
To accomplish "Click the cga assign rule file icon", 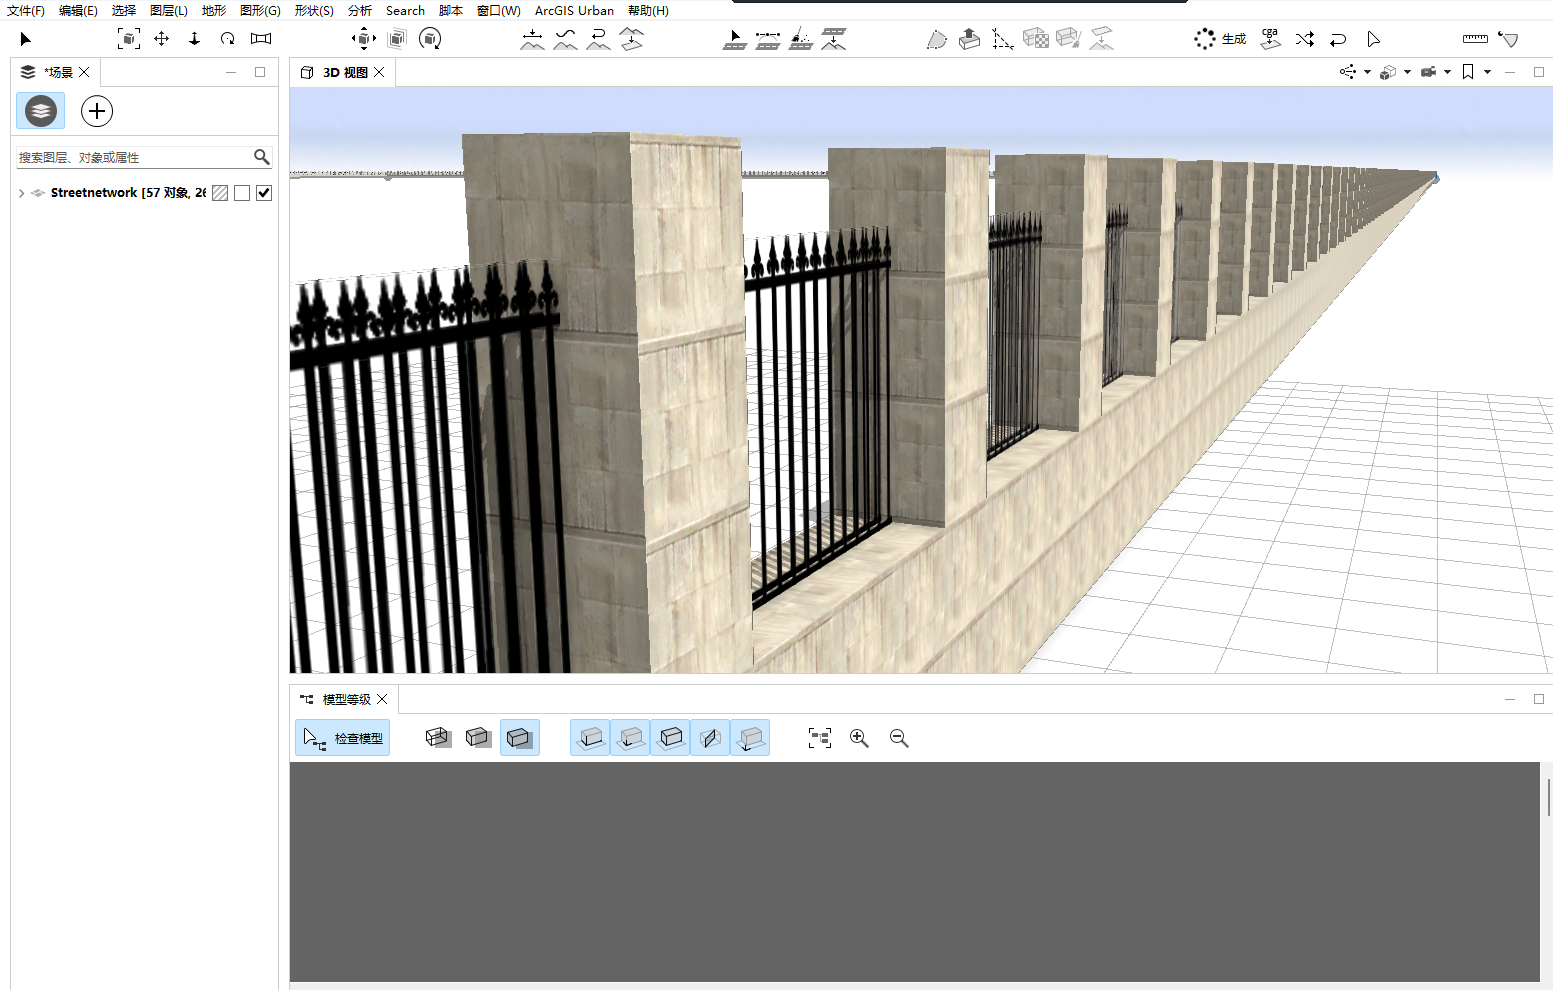I will coord(1270,39).
